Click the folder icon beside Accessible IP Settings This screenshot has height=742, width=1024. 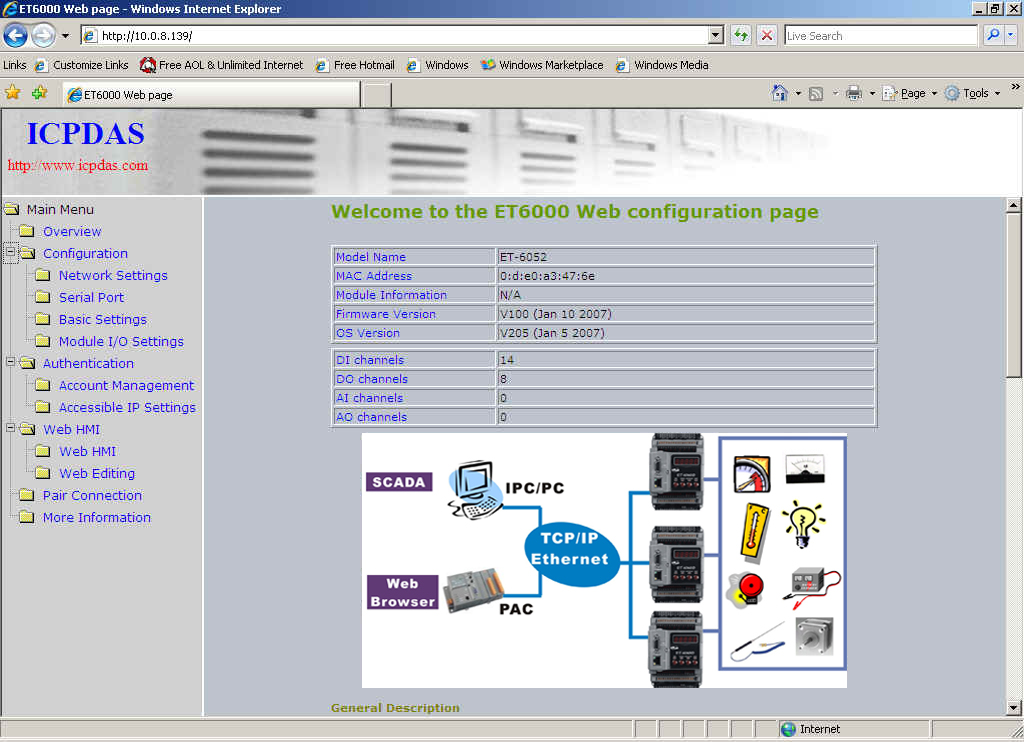coord(42,407)
